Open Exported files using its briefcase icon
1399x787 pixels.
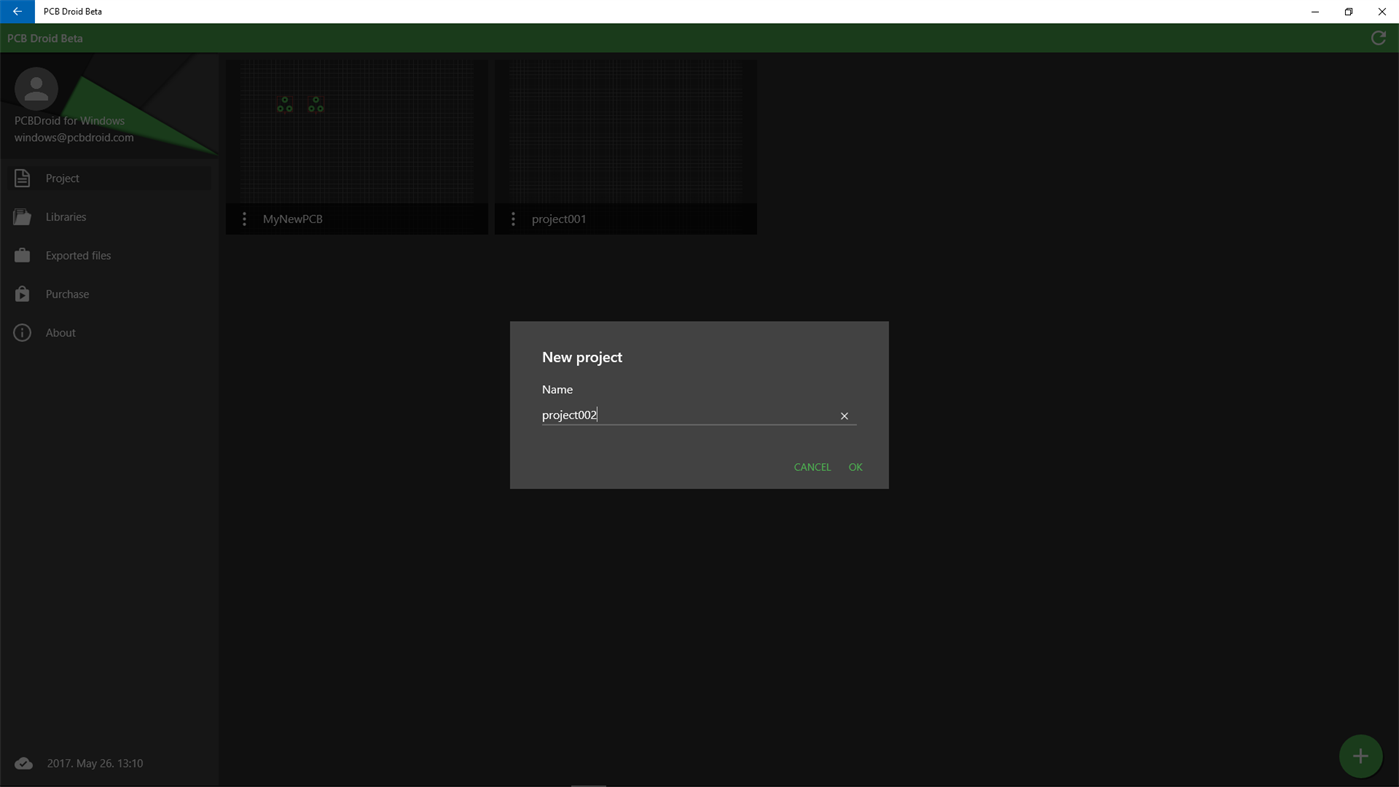(22, 255)
